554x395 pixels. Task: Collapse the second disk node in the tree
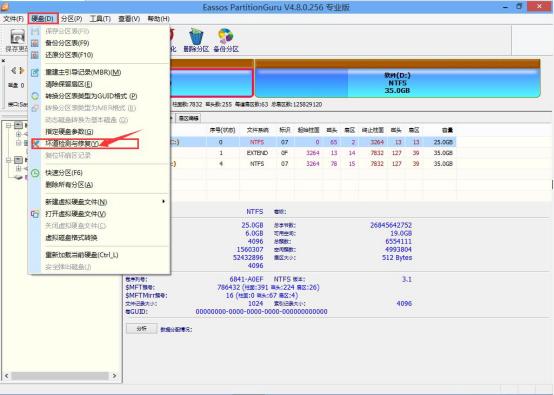tap(8, 160)
